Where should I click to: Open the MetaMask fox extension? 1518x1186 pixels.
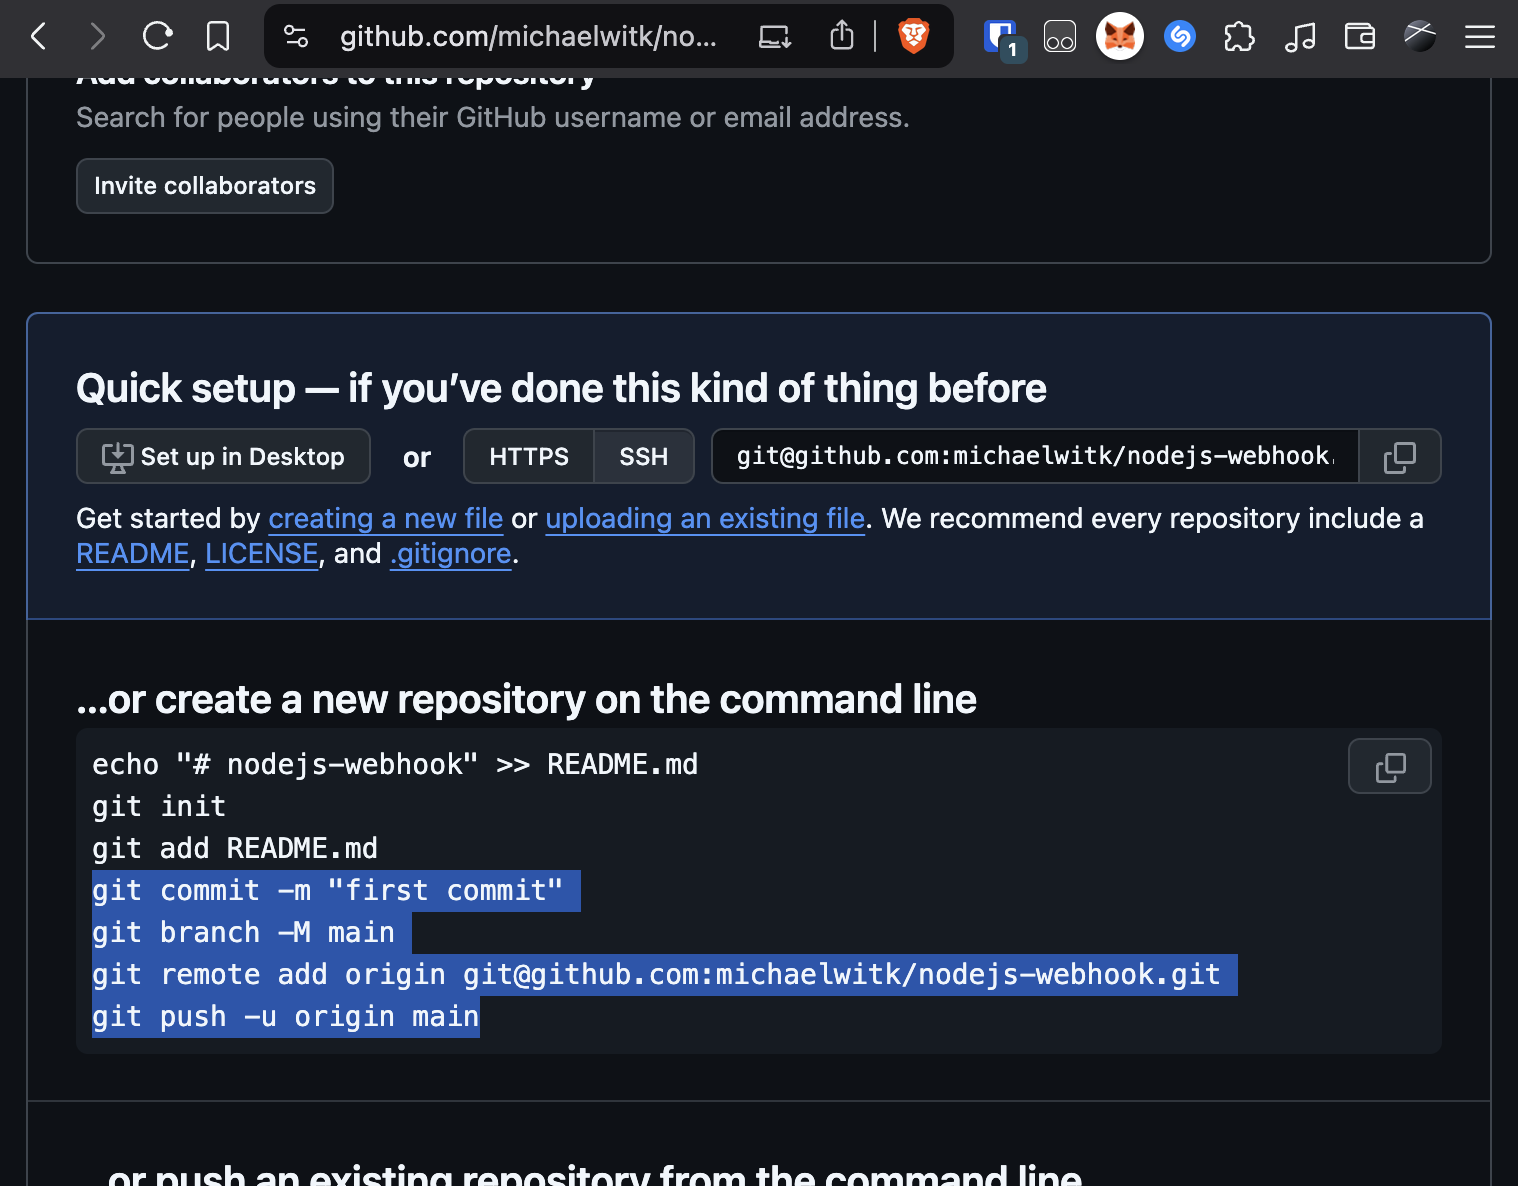click(x=1120, y=37)
